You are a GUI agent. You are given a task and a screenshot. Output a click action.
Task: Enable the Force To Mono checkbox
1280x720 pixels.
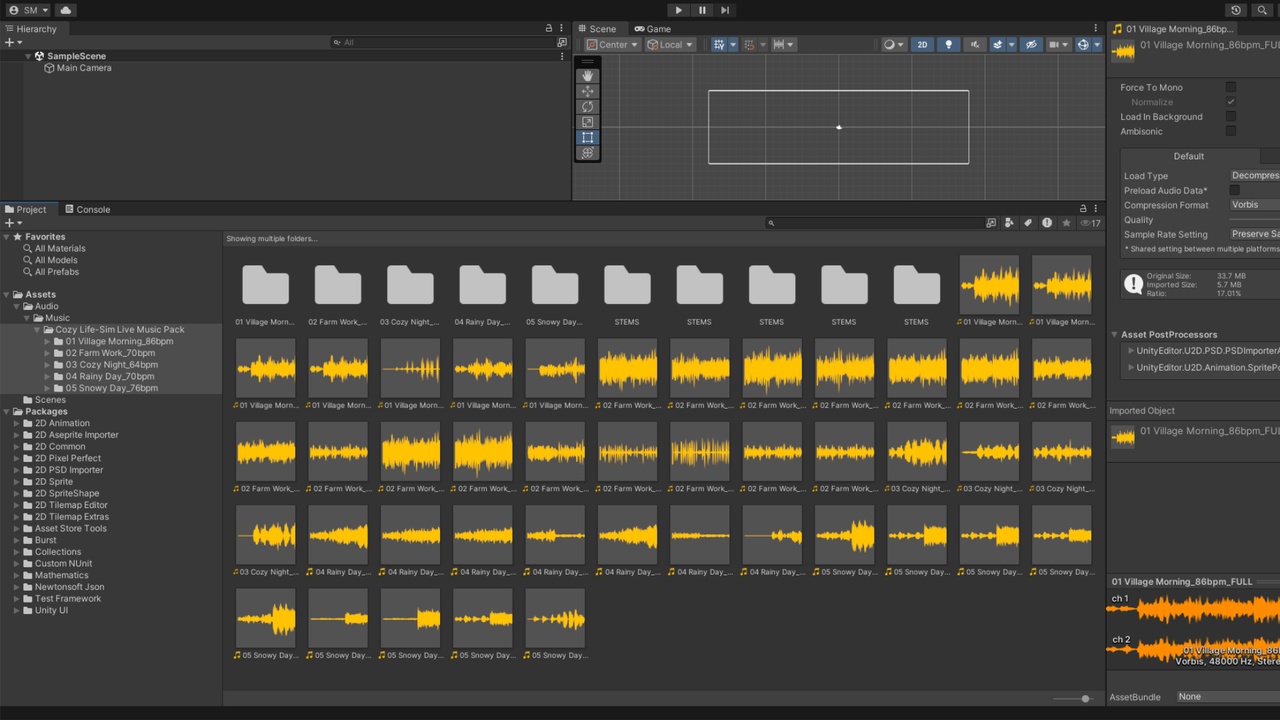(1231, 87)
